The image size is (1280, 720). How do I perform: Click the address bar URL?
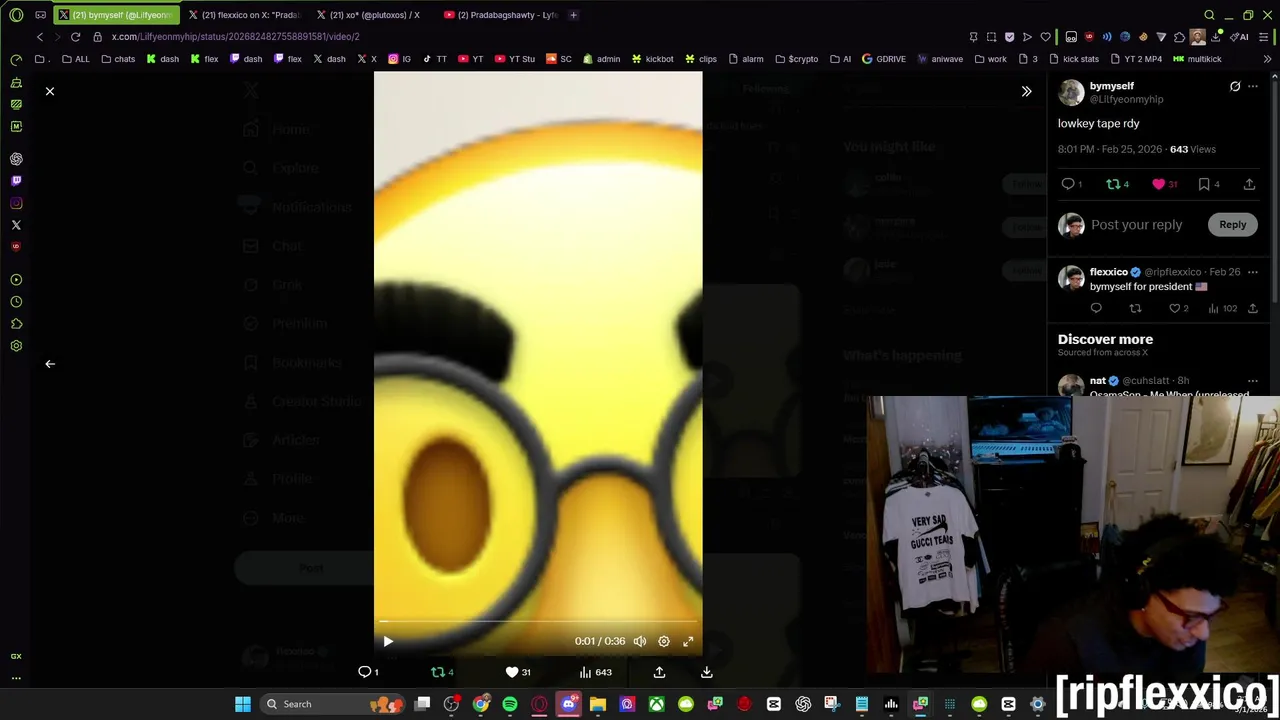235,37
